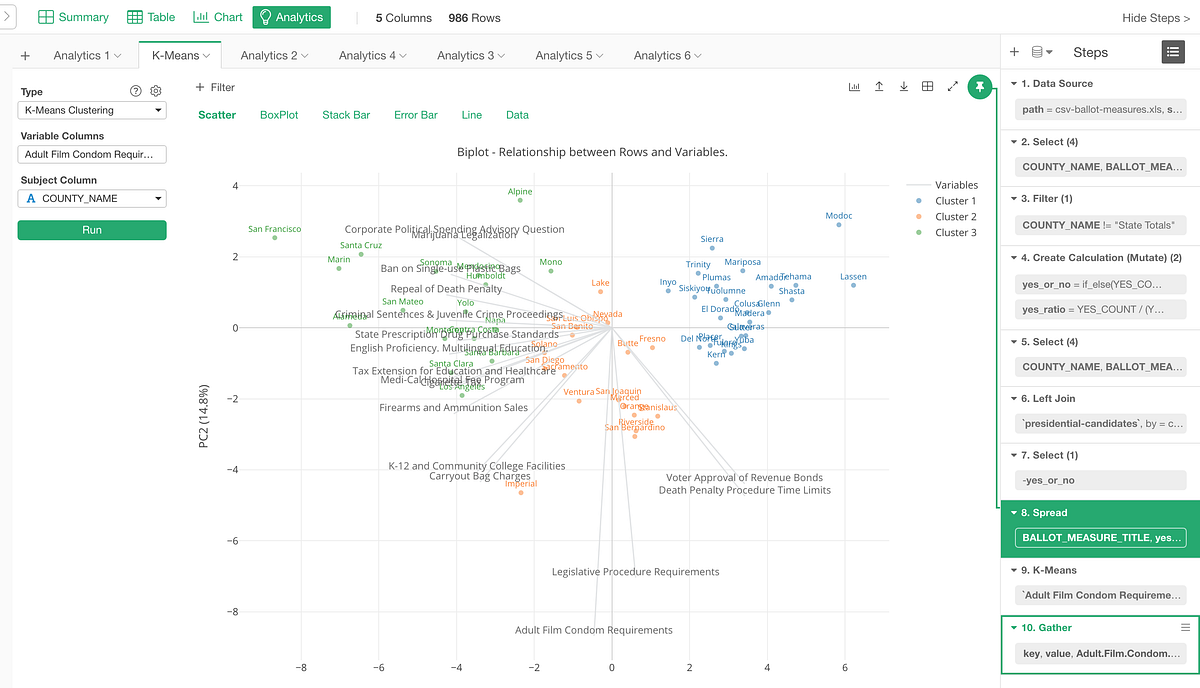Click the K-Means settings gear icon
Screen dimensions: 1200x688
(155, 91)
